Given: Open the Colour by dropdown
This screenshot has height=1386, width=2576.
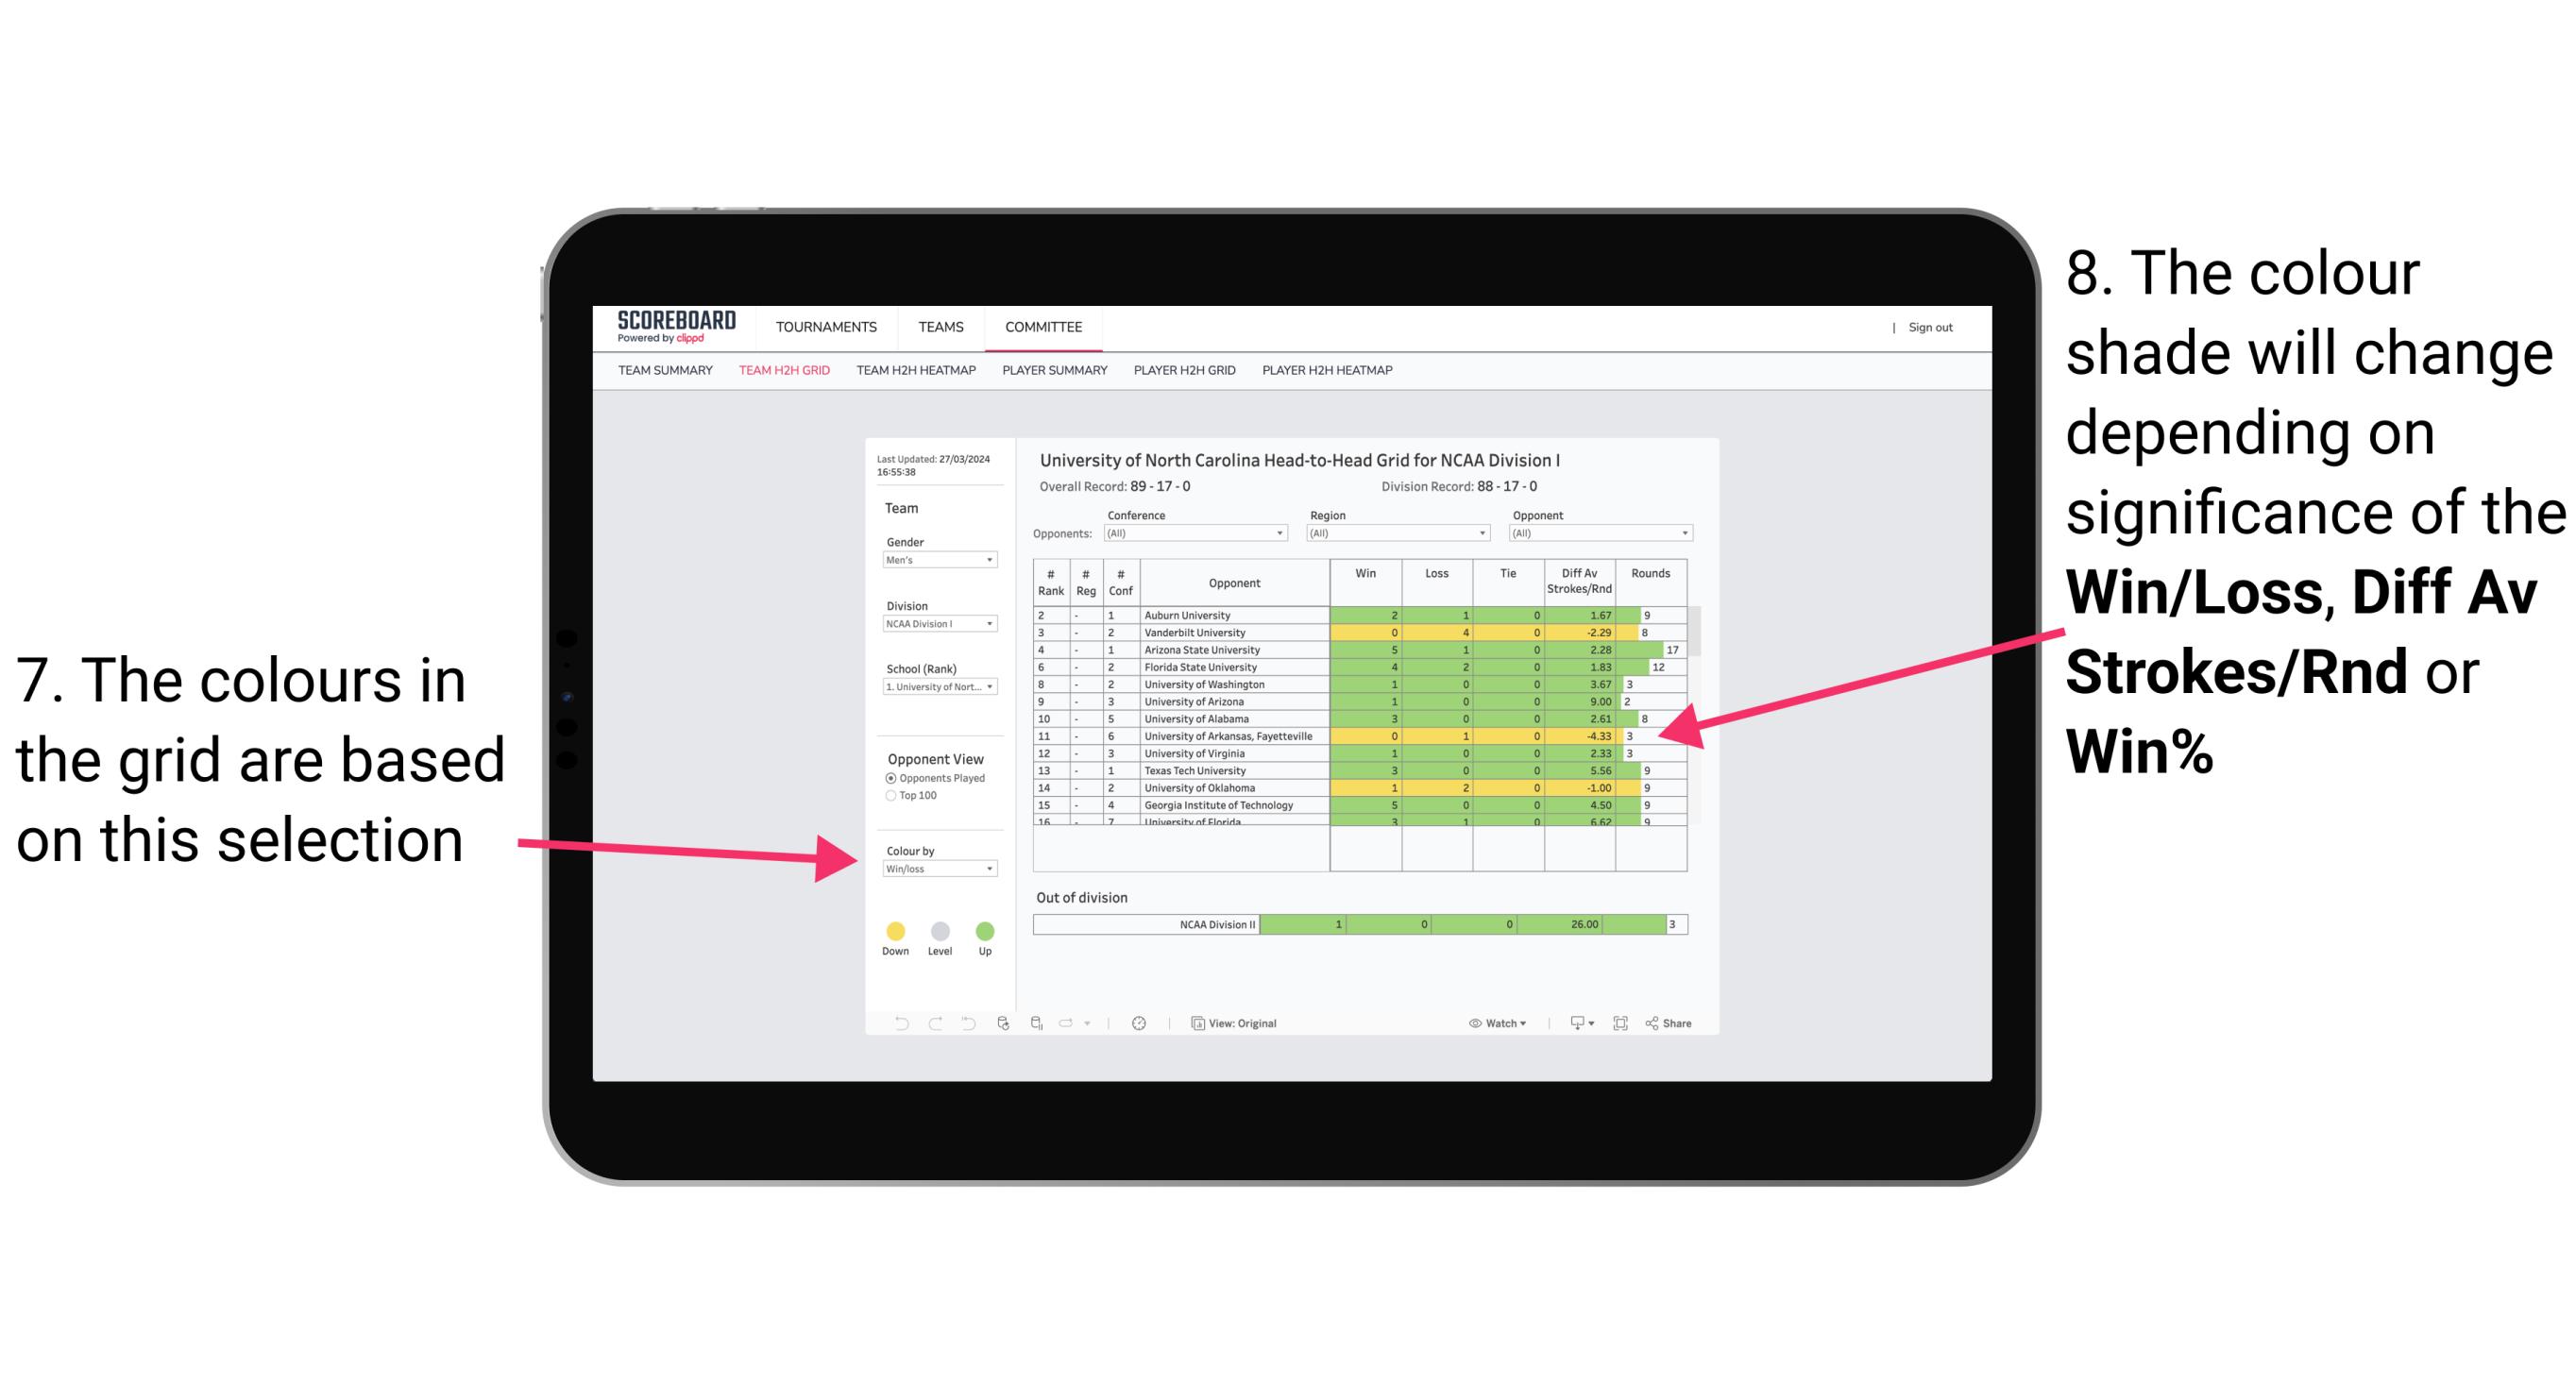Looking at the screenshot, I should click(939, 869).
